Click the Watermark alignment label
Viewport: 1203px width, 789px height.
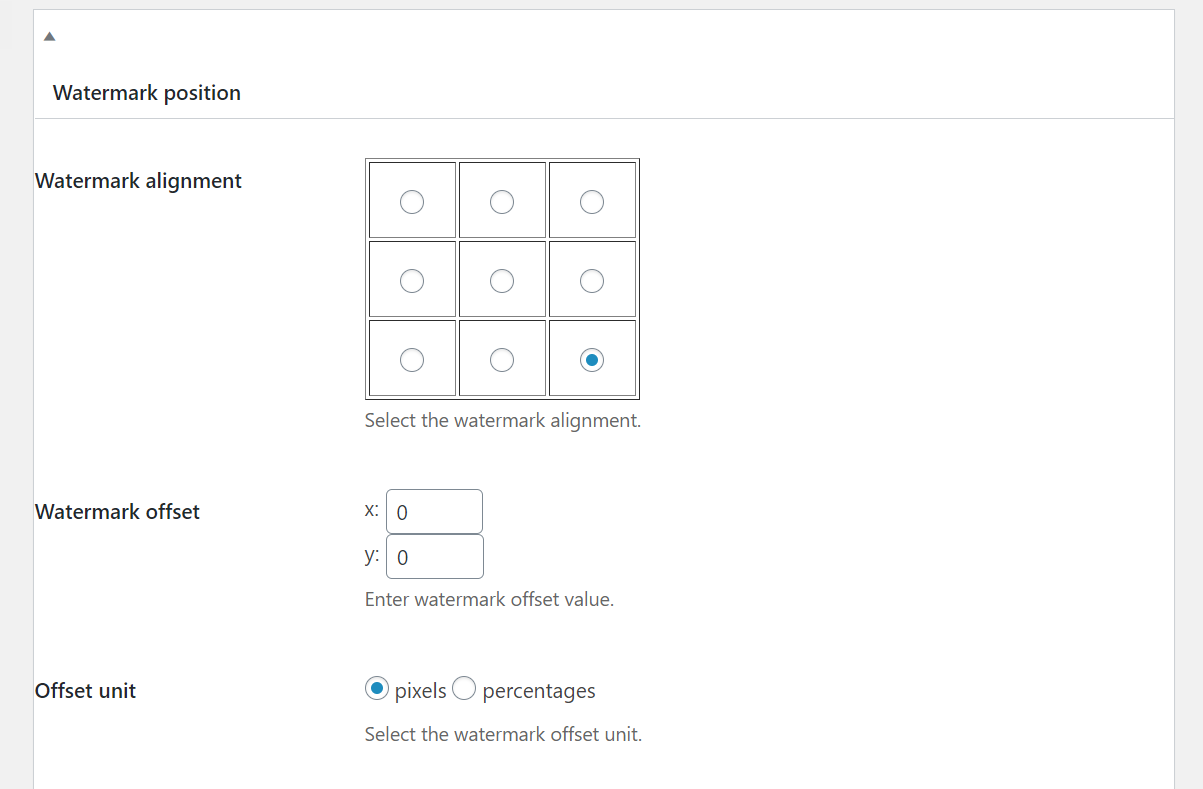[138, 181]
